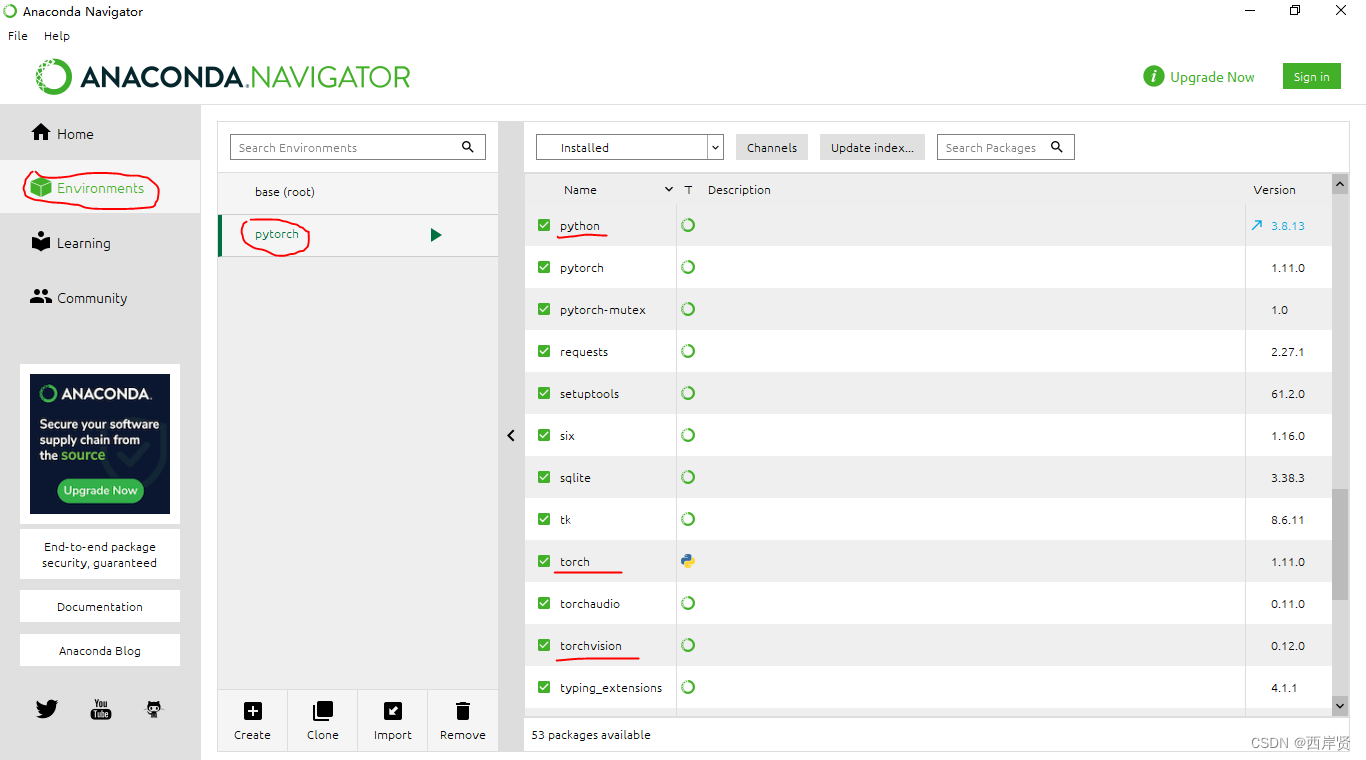Click the Version column header
Viewport: 1366px width, 760px height.
click(1274, 189)
